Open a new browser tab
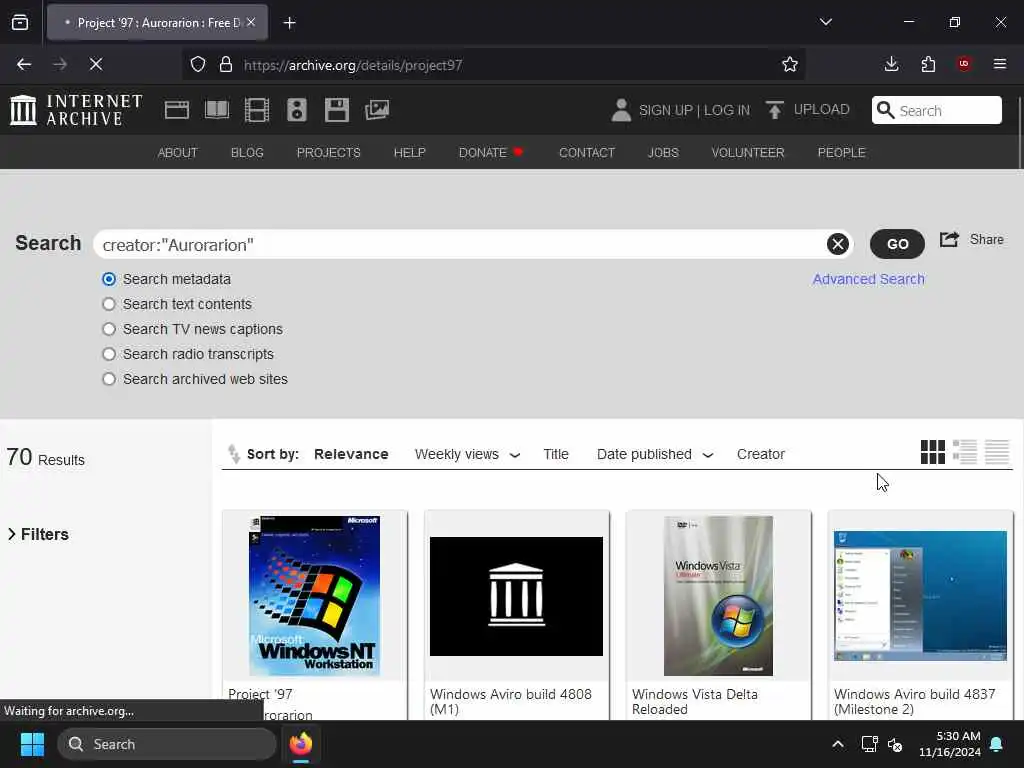This screenshot has width=1024, height=768. (x=289, y=23)
